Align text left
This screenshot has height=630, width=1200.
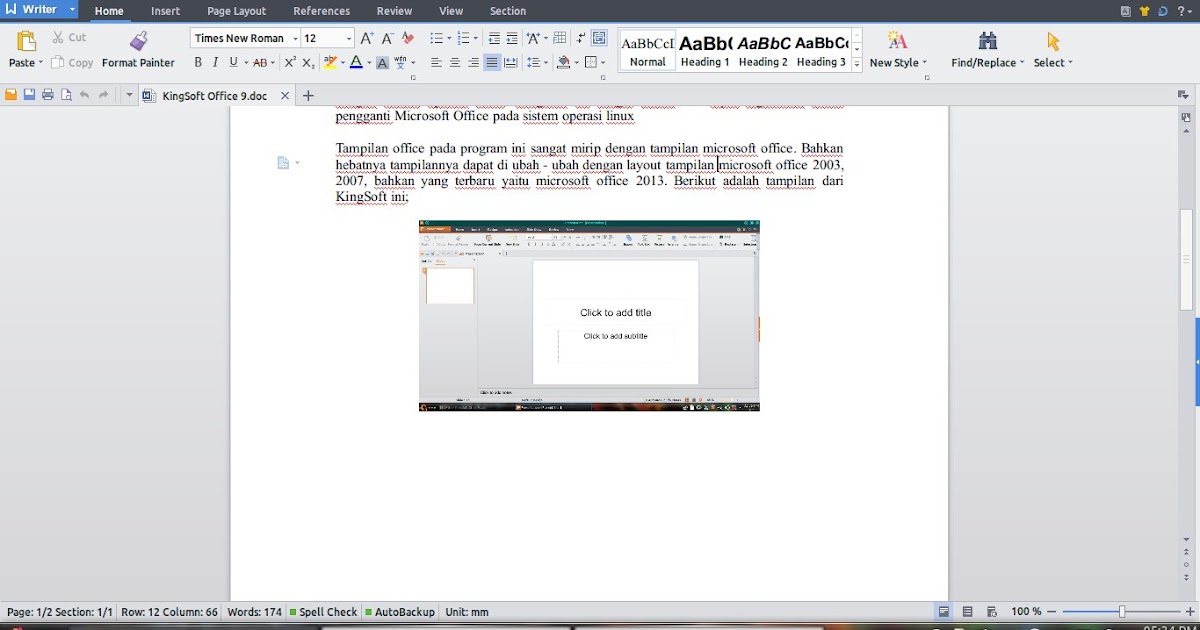[436, 62]
